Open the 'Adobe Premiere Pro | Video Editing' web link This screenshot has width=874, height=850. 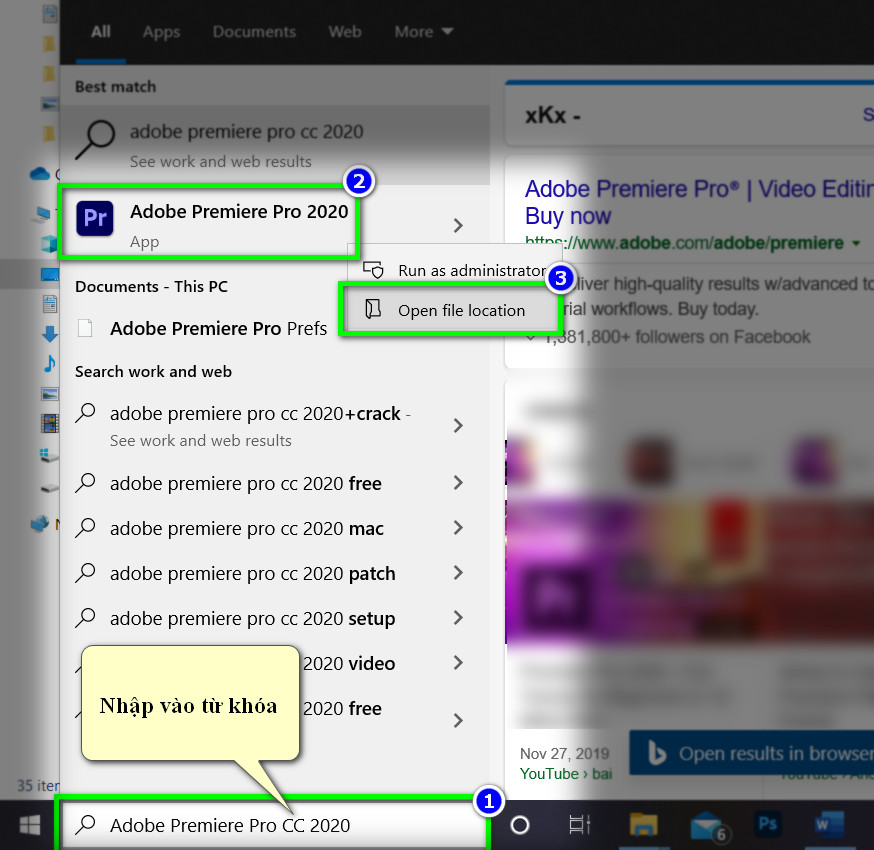pos(699,202)
